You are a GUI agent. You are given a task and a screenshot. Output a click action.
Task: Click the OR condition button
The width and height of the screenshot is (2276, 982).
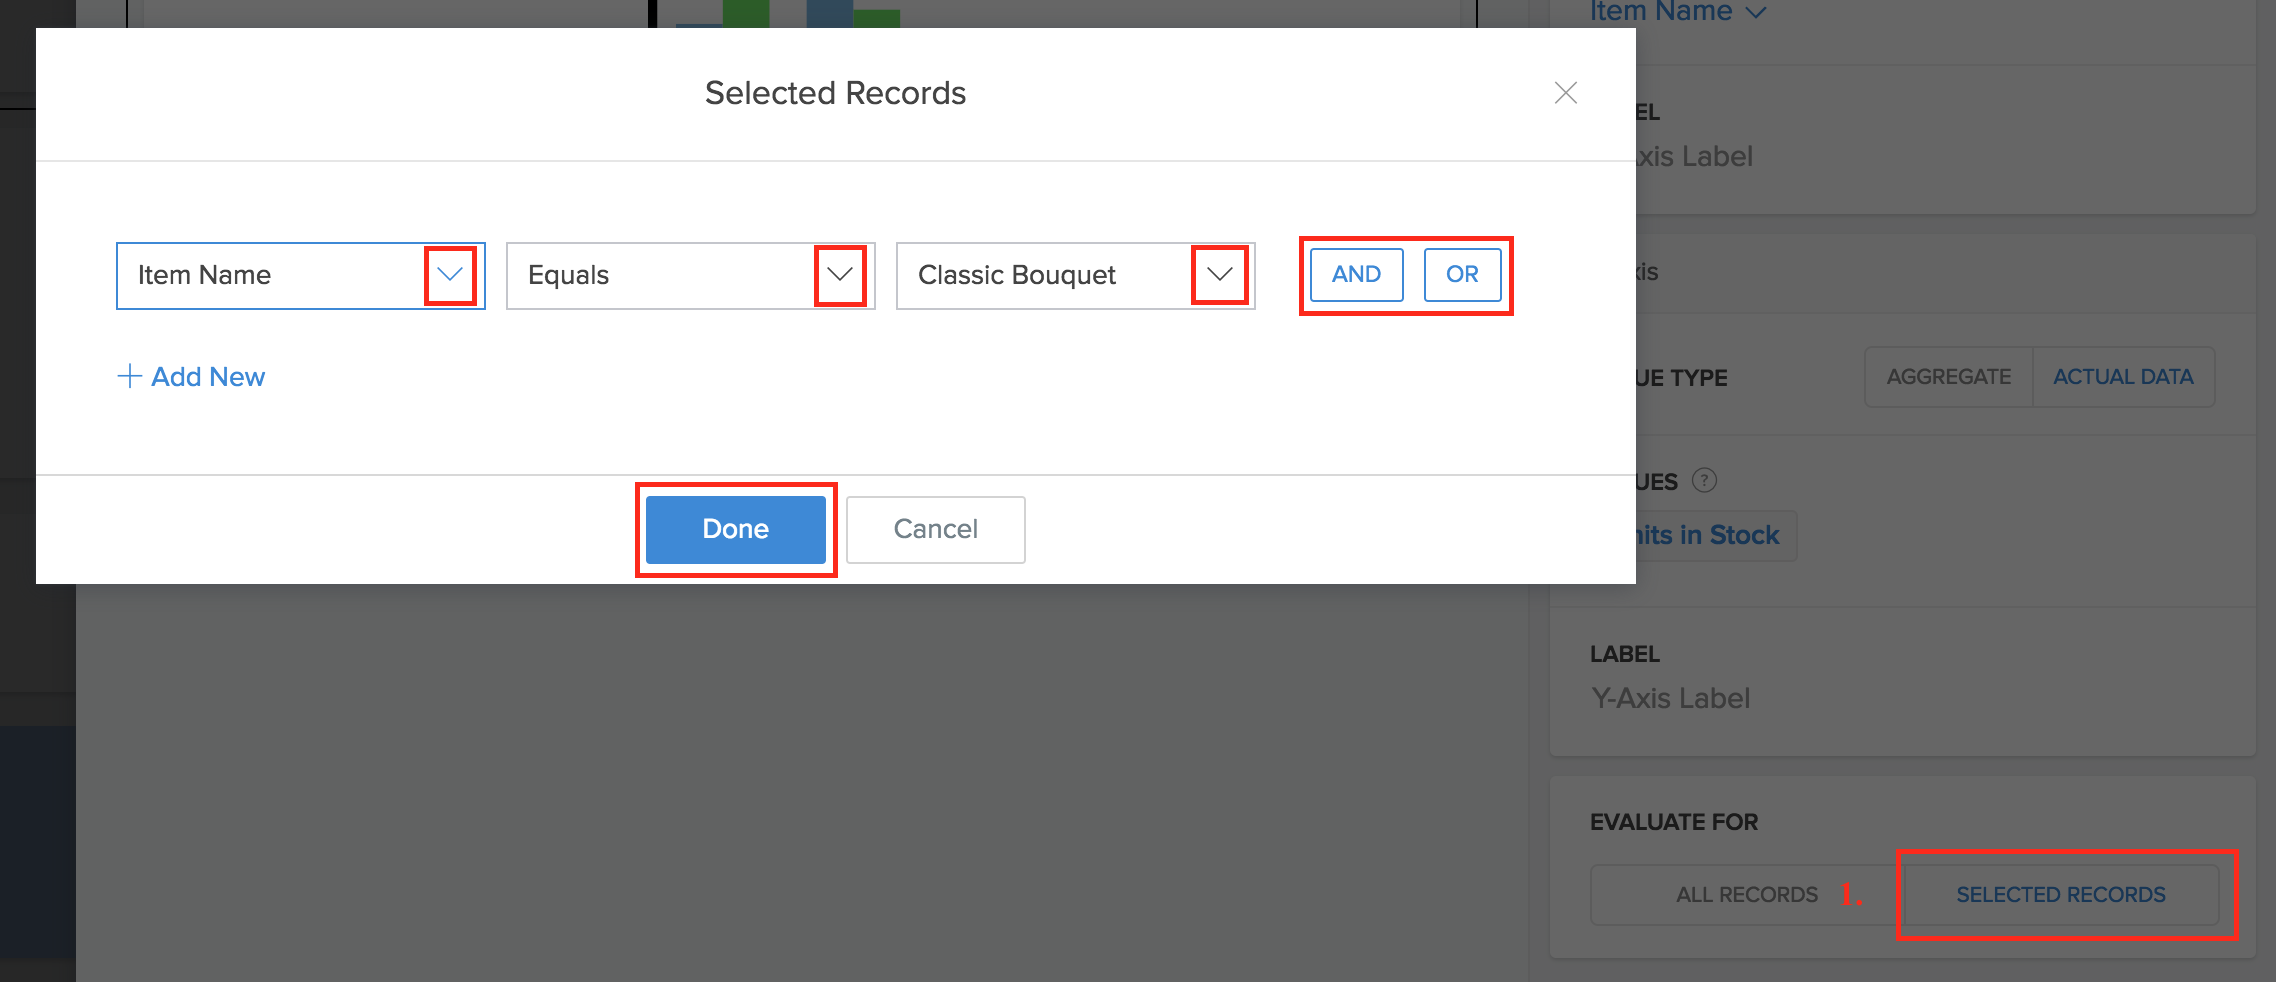click(x=1462, y=275)
